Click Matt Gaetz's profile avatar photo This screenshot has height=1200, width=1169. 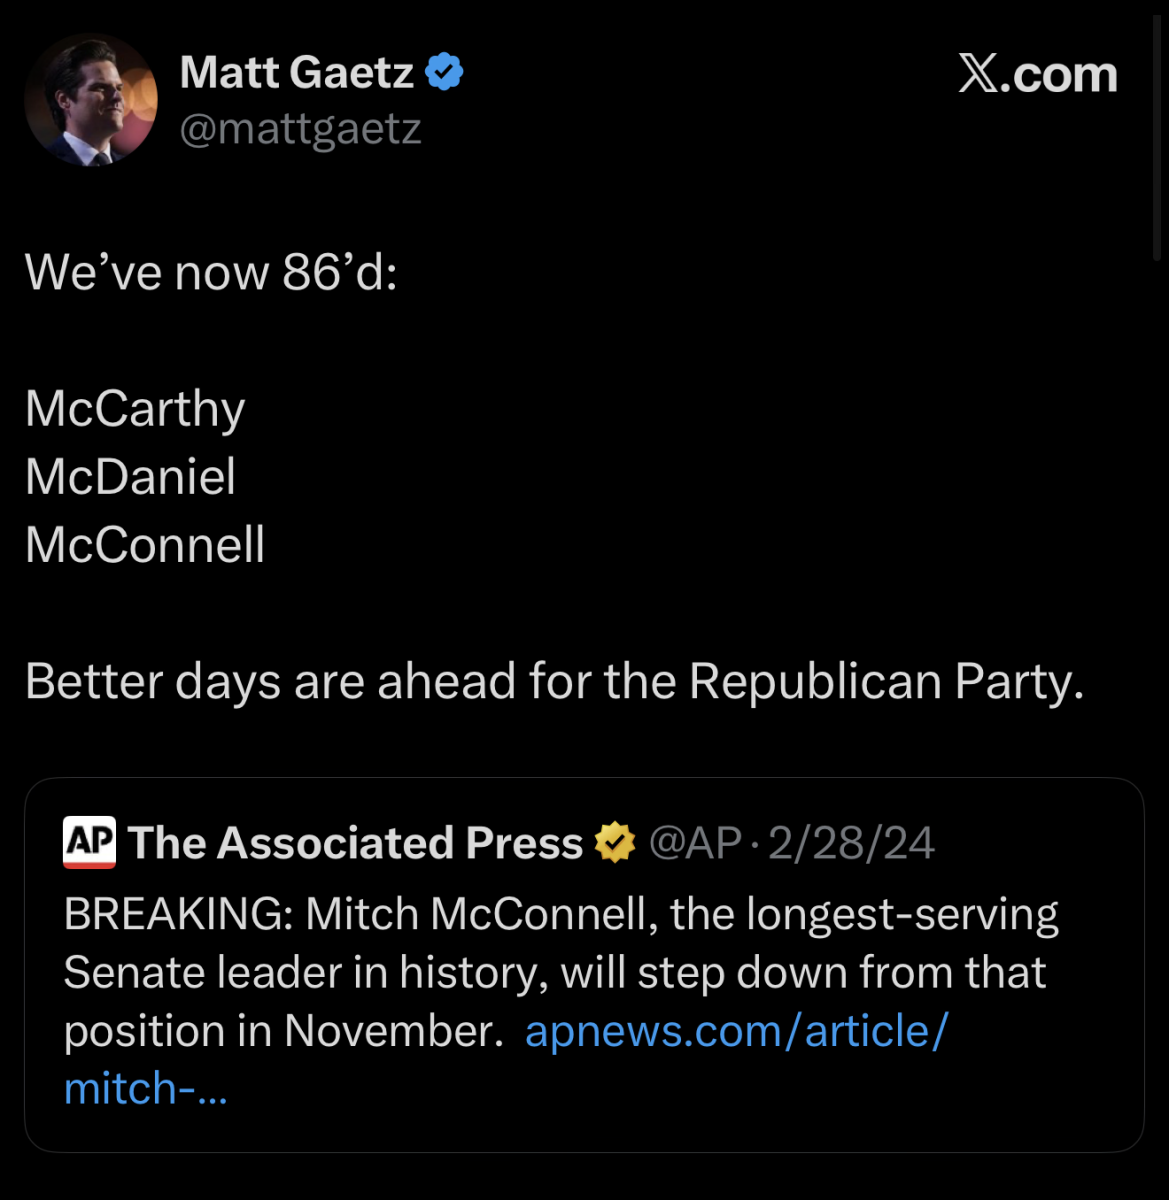click(90, 100)
